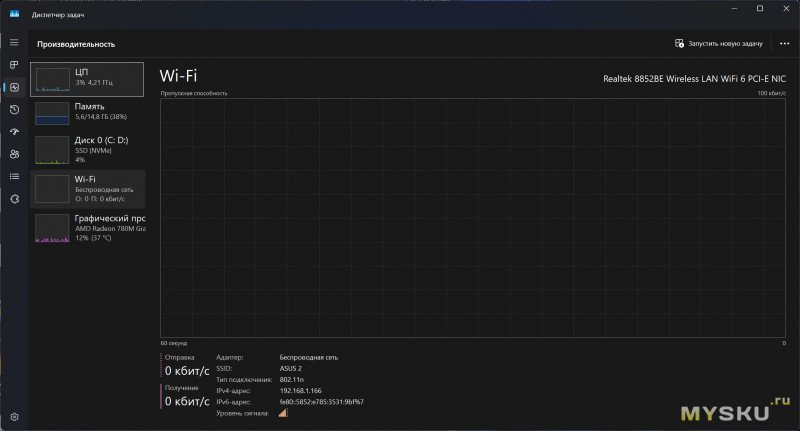
Task: Open the Users page icon
Action: point(14,154)
